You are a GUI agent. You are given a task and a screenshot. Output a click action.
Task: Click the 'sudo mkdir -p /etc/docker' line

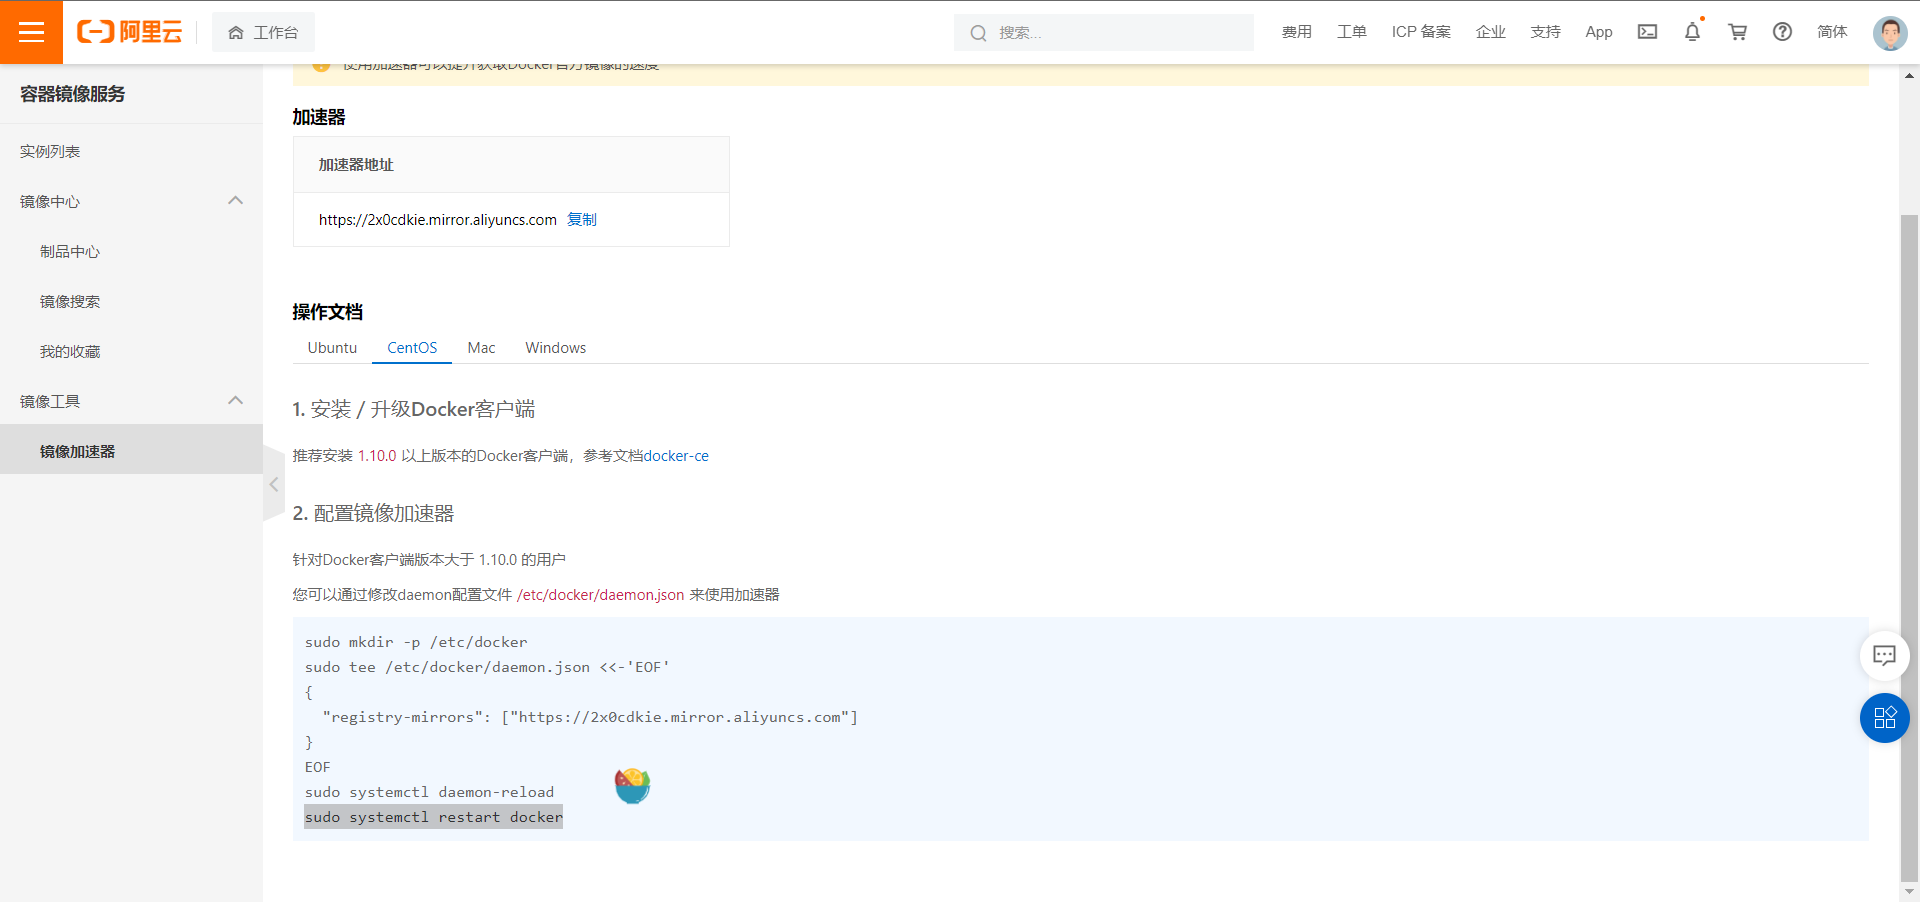click(x=416, y=642)
